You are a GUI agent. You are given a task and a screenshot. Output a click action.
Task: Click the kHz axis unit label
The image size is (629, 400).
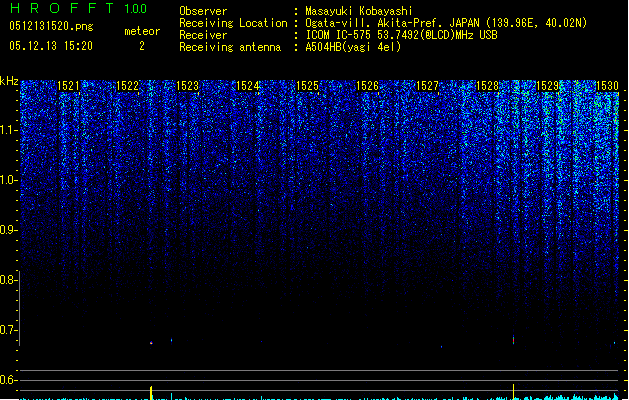point(9,81)
